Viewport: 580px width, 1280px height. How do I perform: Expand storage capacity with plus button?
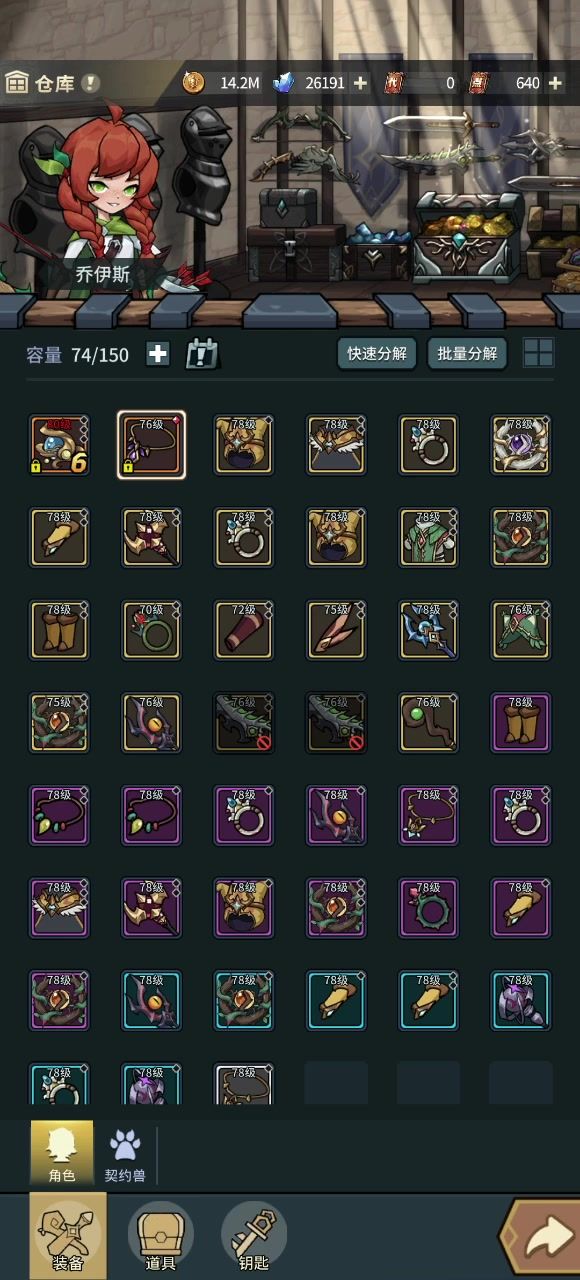[x=157, y=354]
